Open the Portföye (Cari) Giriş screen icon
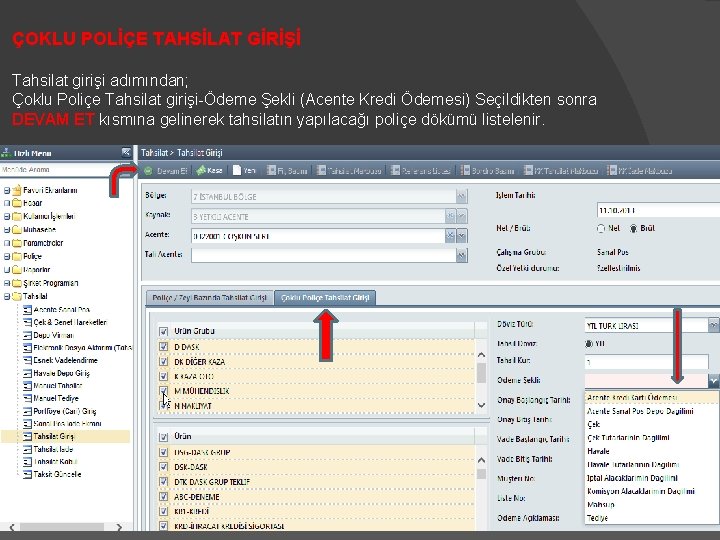The height and width of the screenshot is (540, 720). pos(28,411)
